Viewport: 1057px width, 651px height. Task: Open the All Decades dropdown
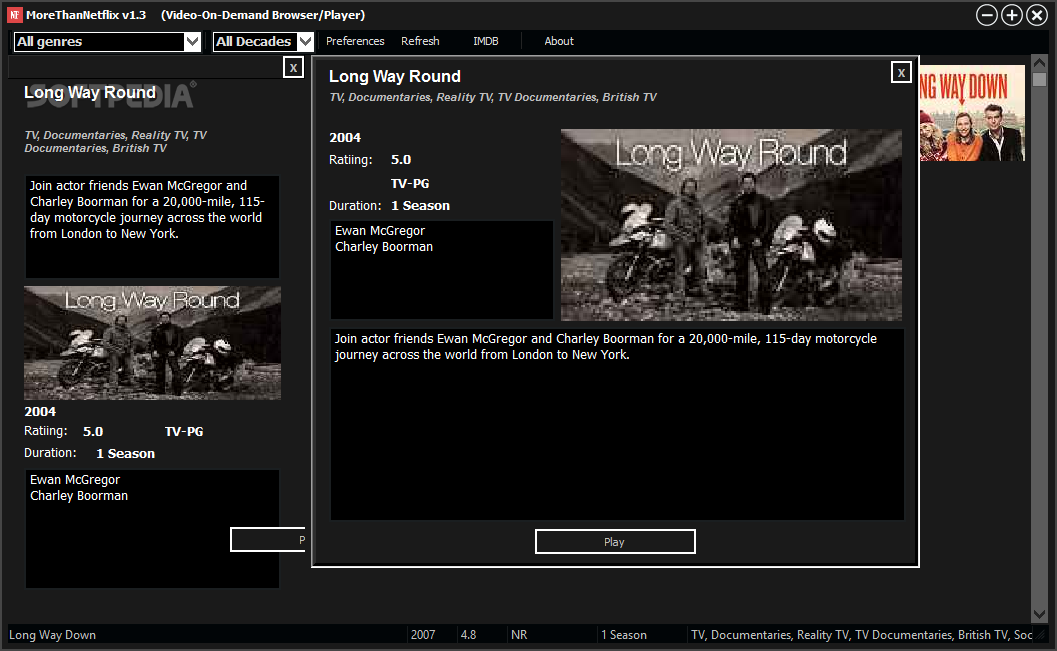pos(264,42)
